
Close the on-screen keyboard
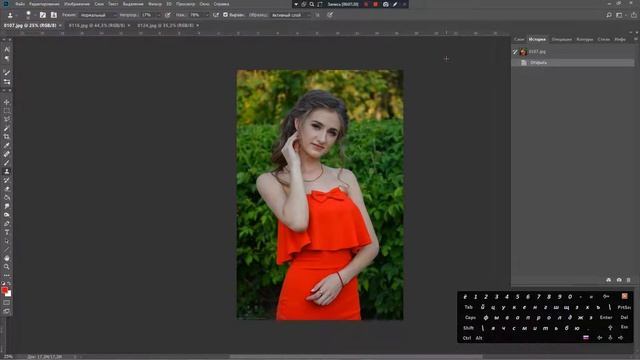coord(624,296)
